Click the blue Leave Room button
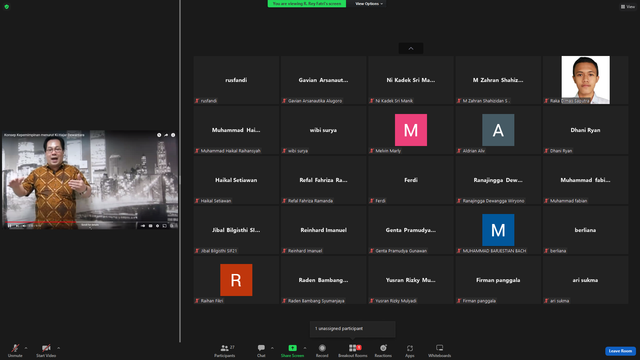The image size is (640, 360). click(x=620, y=351)
